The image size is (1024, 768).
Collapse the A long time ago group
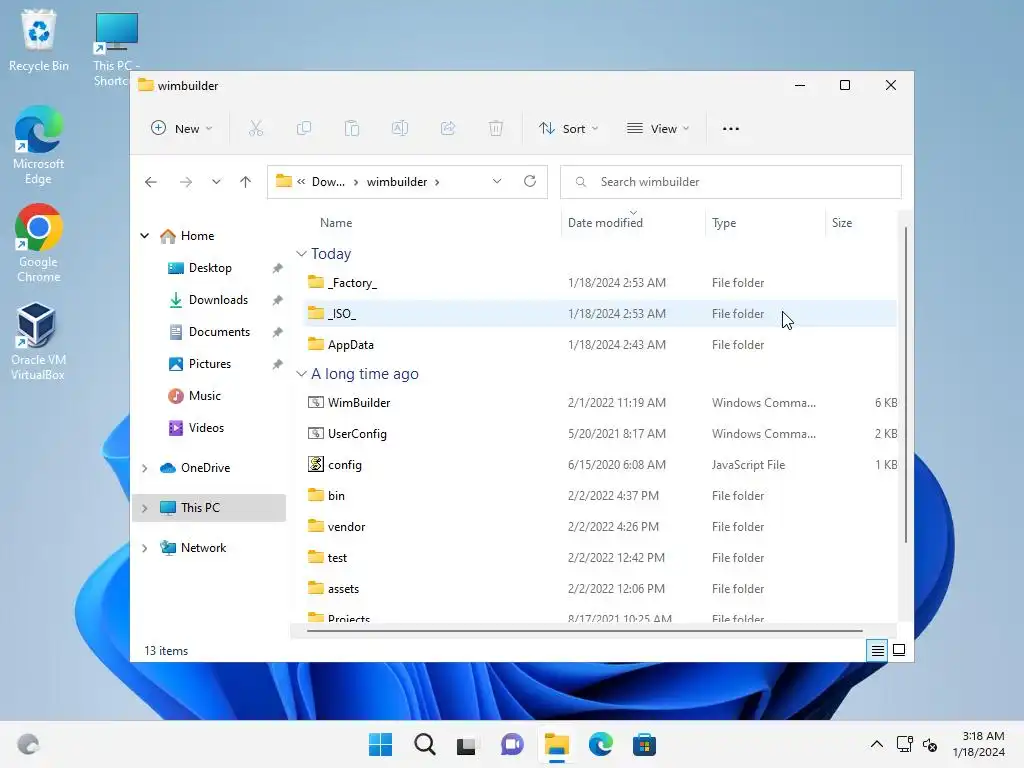tap(301, 374)
